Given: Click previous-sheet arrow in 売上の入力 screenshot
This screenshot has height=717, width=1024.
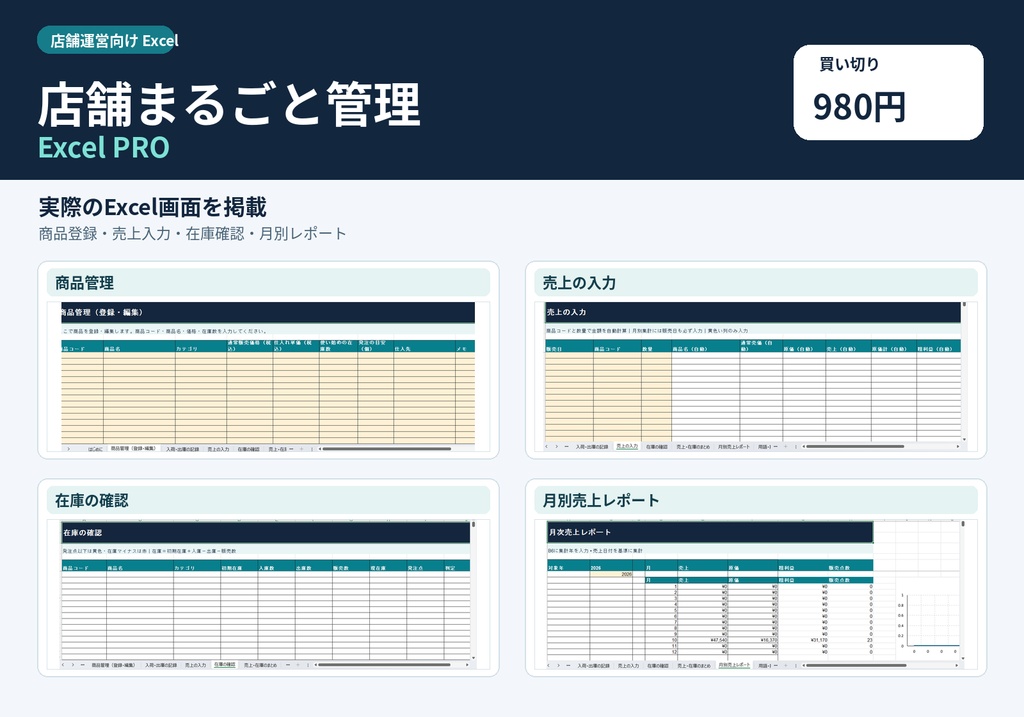Looking at the screenshot, I should pyautogui.click(x=547, y=447).
